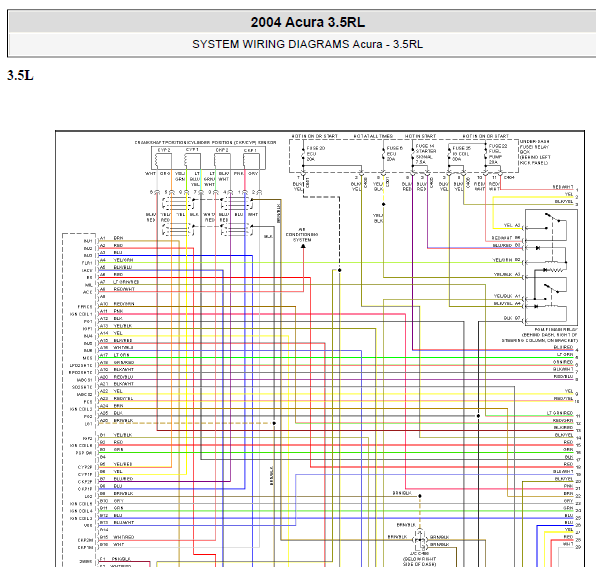Select the 3.5L section heading
Viewport: 596px width, 567px height.
pyautogui.click(x=20, y=75)
